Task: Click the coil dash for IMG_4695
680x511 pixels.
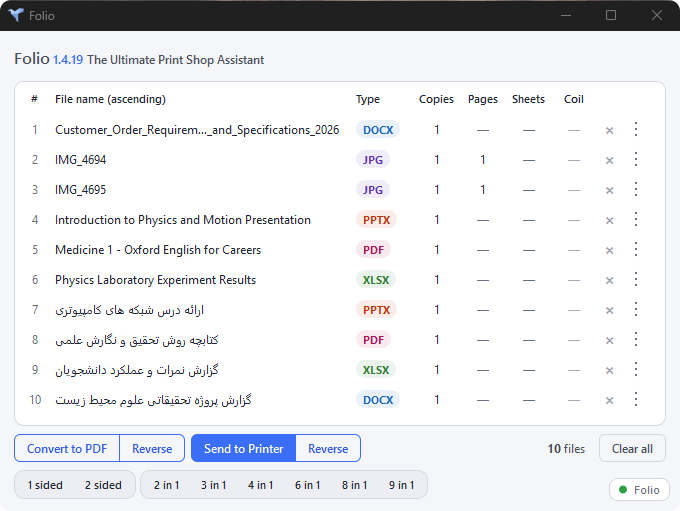Action: click(574, 190)
